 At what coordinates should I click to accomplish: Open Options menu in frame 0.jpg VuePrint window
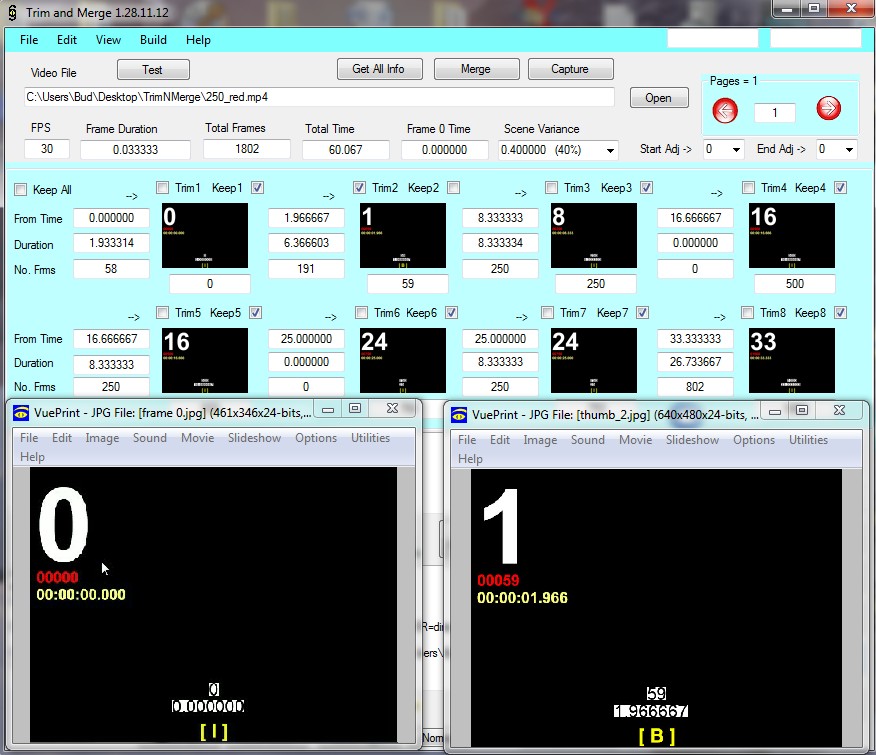(316, 438)
